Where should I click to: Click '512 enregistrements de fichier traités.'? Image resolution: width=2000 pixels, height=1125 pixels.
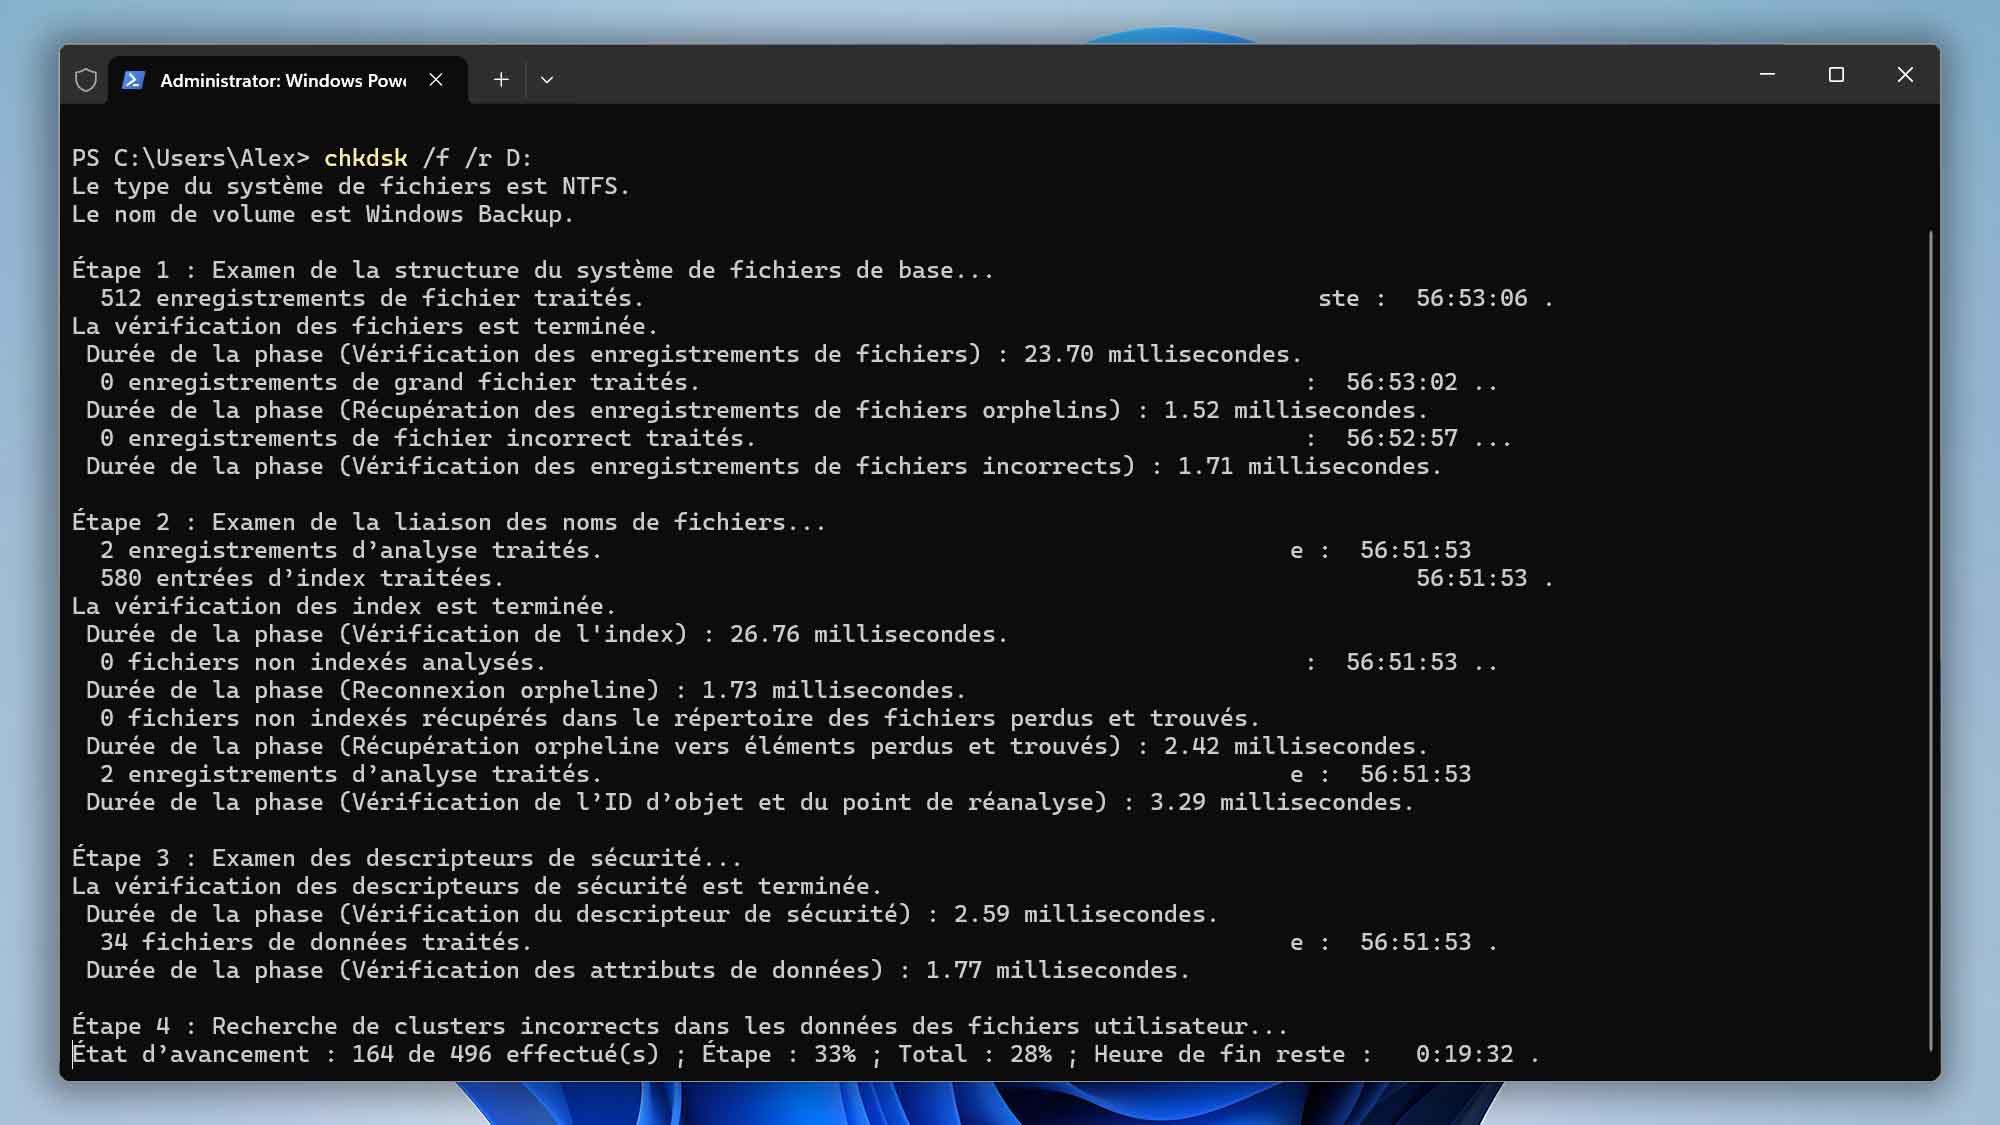(x=372, y=298)
